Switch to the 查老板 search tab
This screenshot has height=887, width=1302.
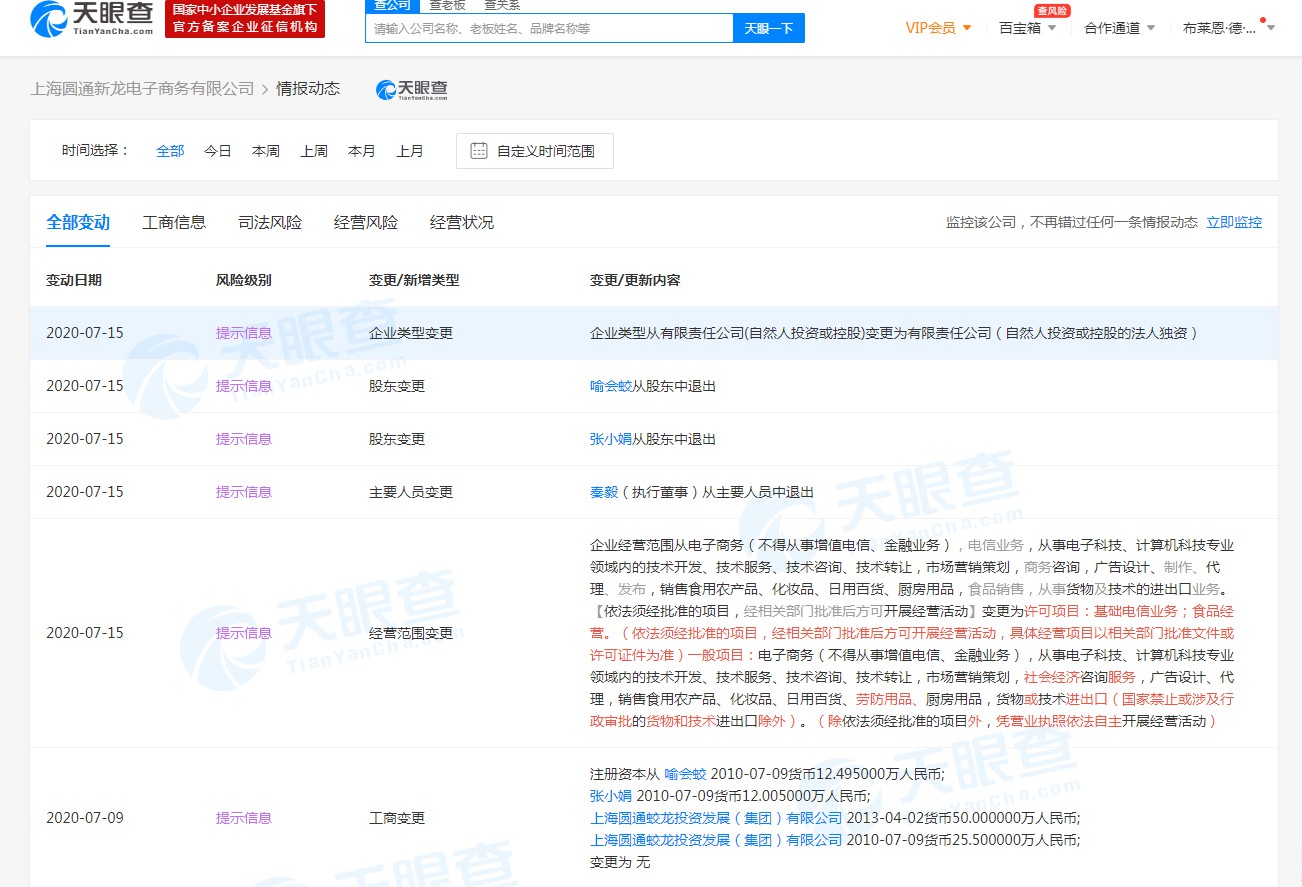tap(447, 5)
